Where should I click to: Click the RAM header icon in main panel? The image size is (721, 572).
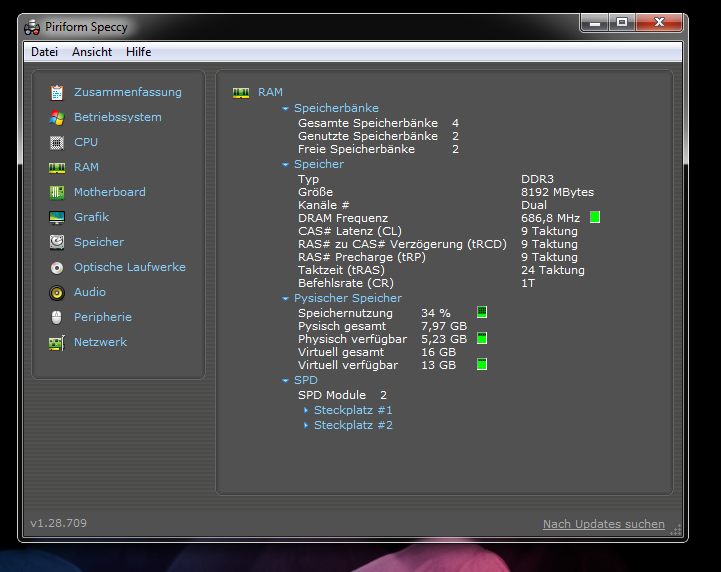point(241,93)
